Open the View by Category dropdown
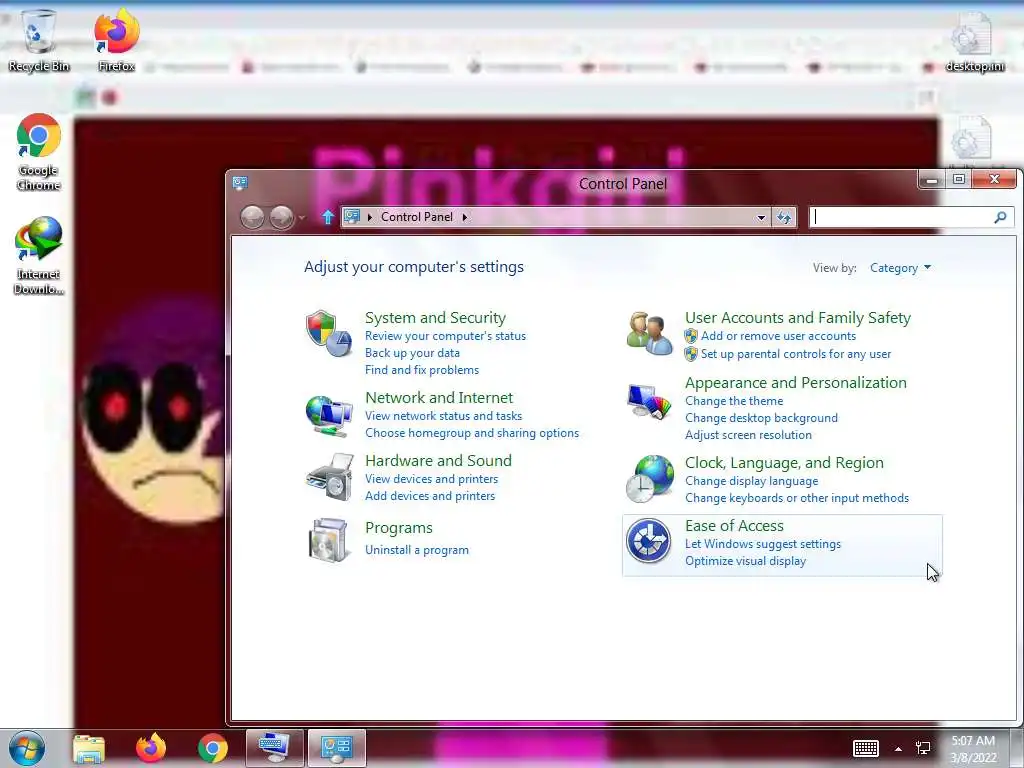 [x=900, y=268]
